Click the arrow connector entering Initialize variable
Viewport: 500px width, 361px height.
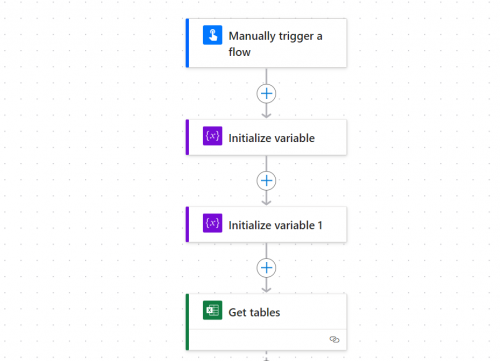click(x=266, y=111)
